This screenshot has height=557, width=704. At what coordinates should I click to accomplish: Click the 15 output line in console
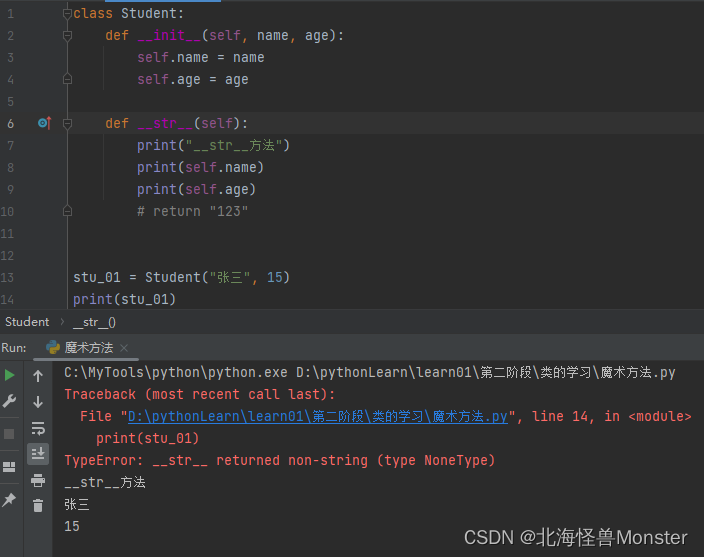click(x=72, y=526)
